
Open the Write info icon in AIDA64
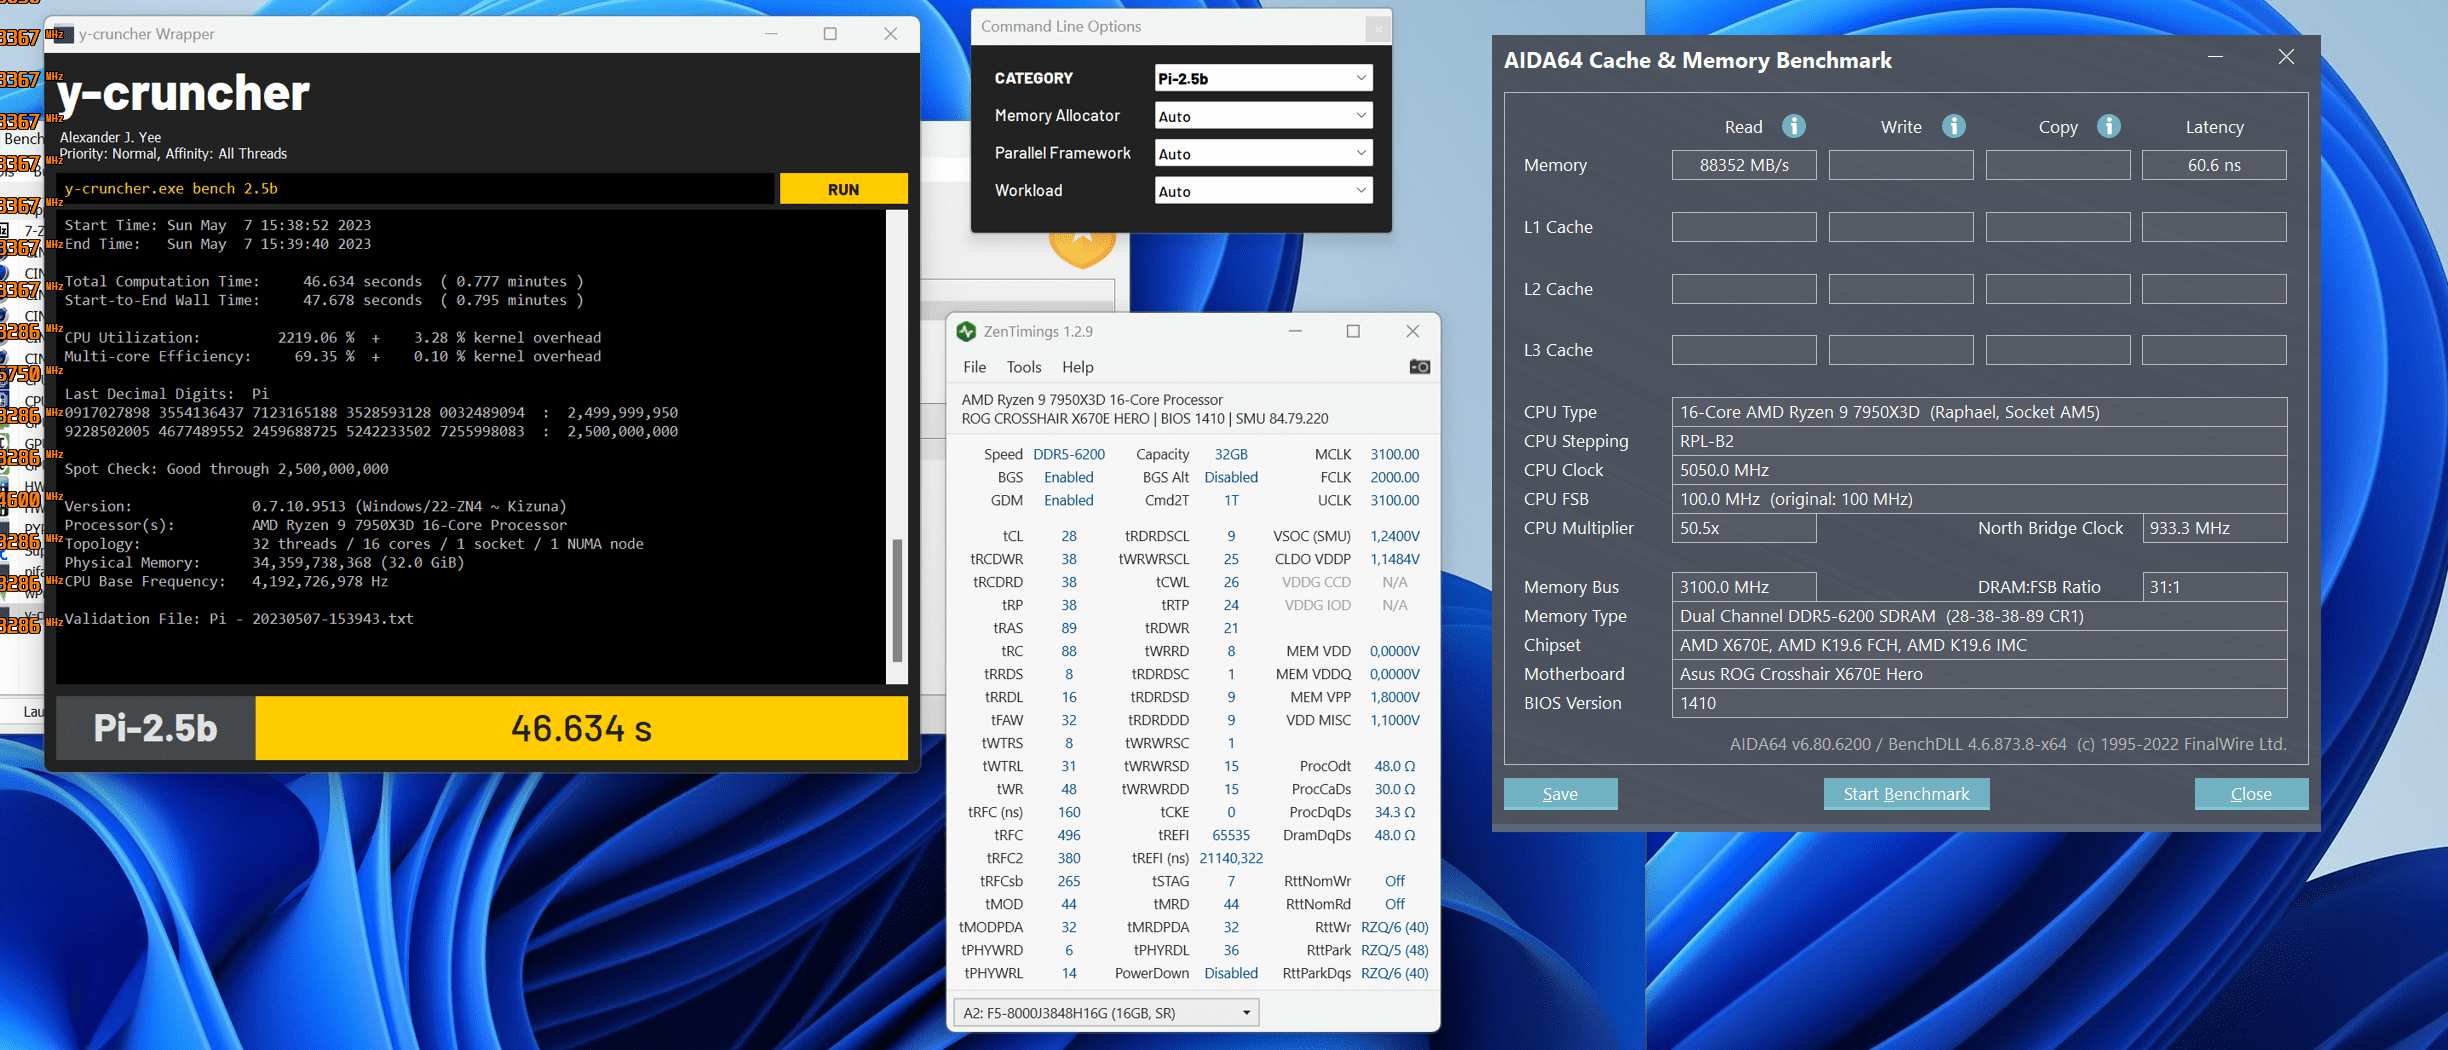pos(1953,126)
